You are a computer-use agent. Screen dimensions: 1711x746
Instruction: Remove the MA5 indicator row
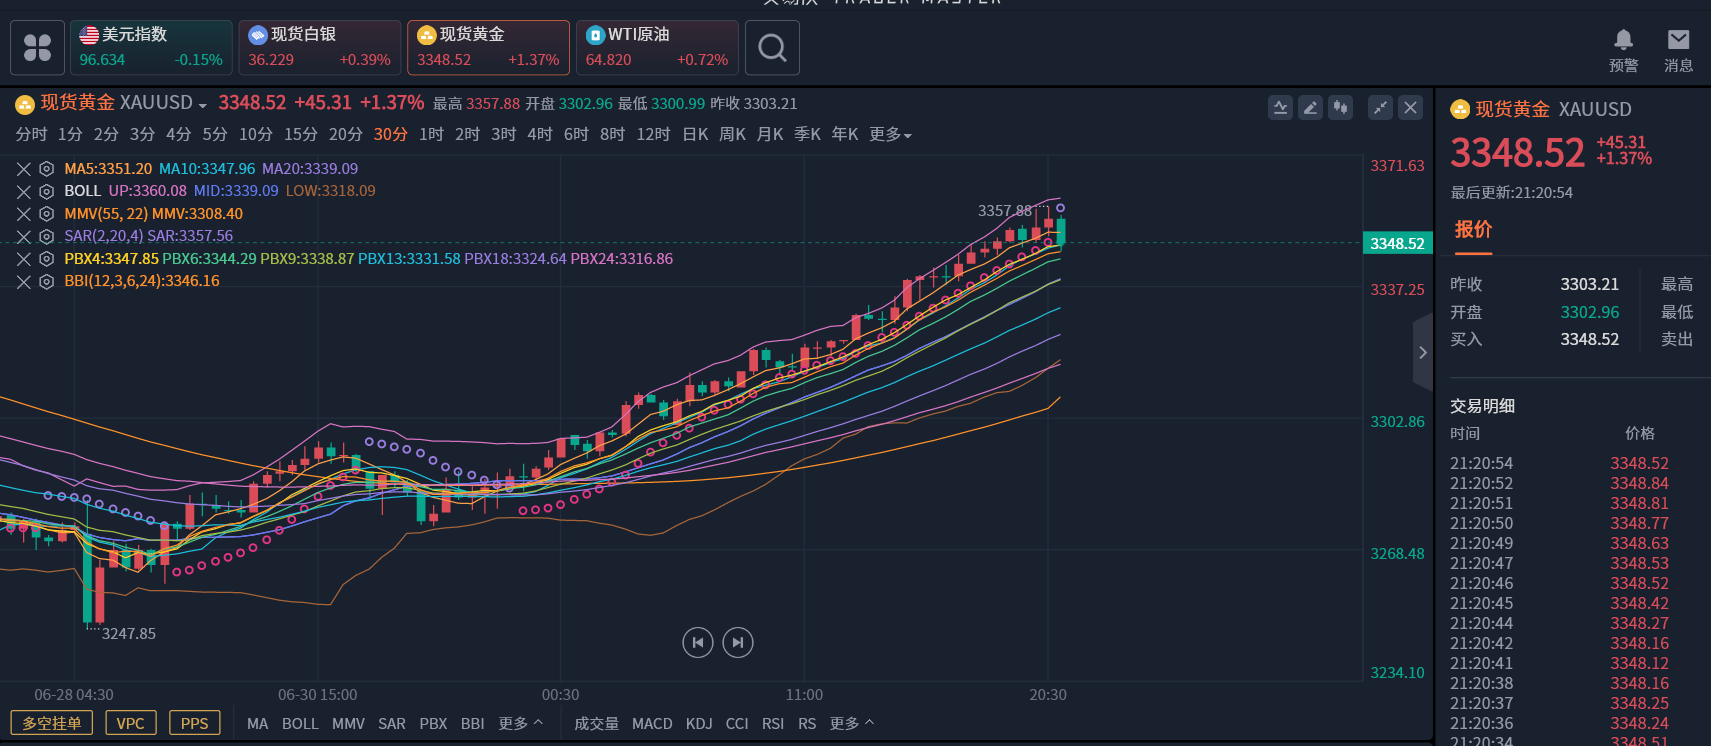pyautogui.click(x=24, y=169)
